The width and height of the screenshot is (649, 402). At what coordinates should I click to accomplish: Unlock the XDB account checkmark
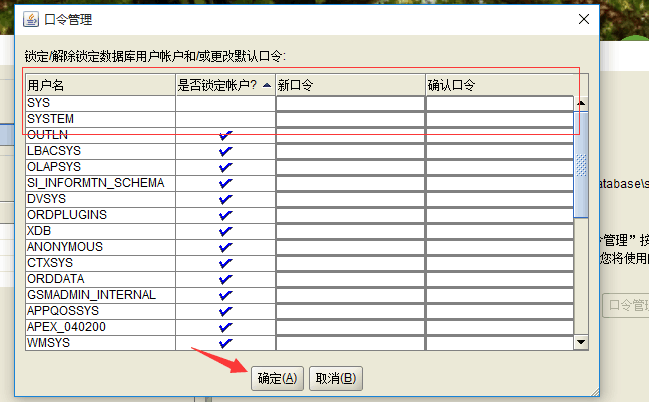(x=226, y=231)
